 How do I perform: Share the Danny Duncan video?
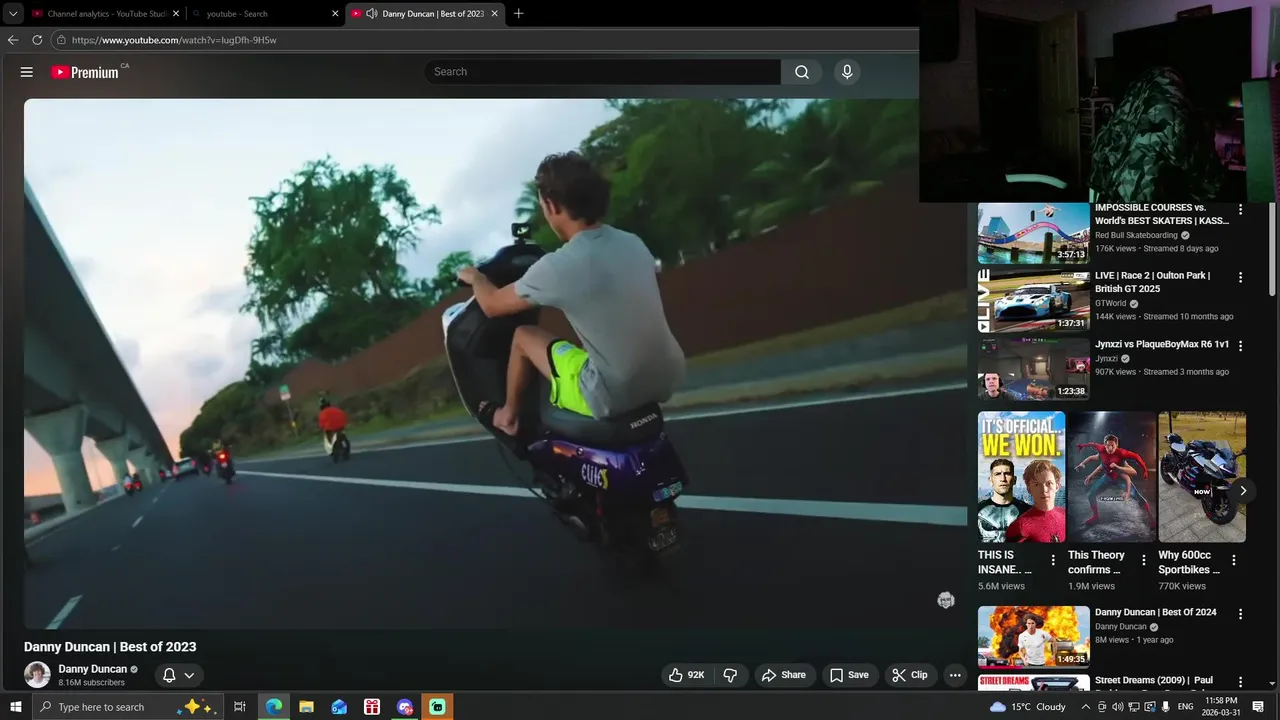[784, 675]
